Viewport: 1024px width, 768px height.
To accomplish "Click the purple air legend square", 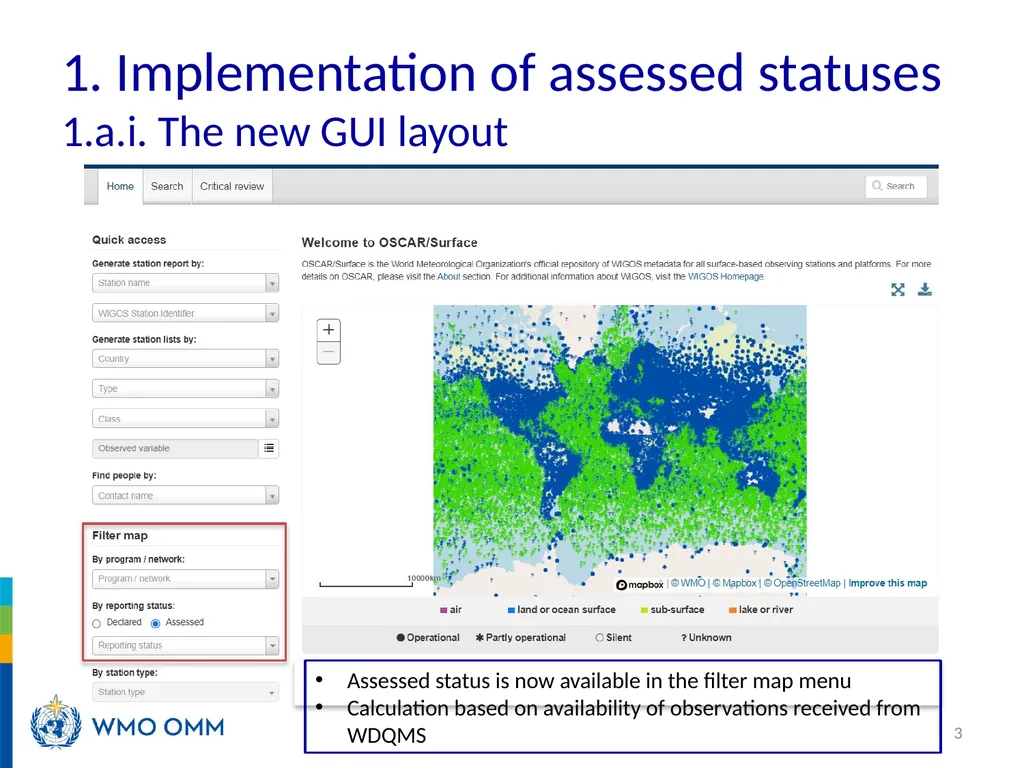I will click(443, 610).
